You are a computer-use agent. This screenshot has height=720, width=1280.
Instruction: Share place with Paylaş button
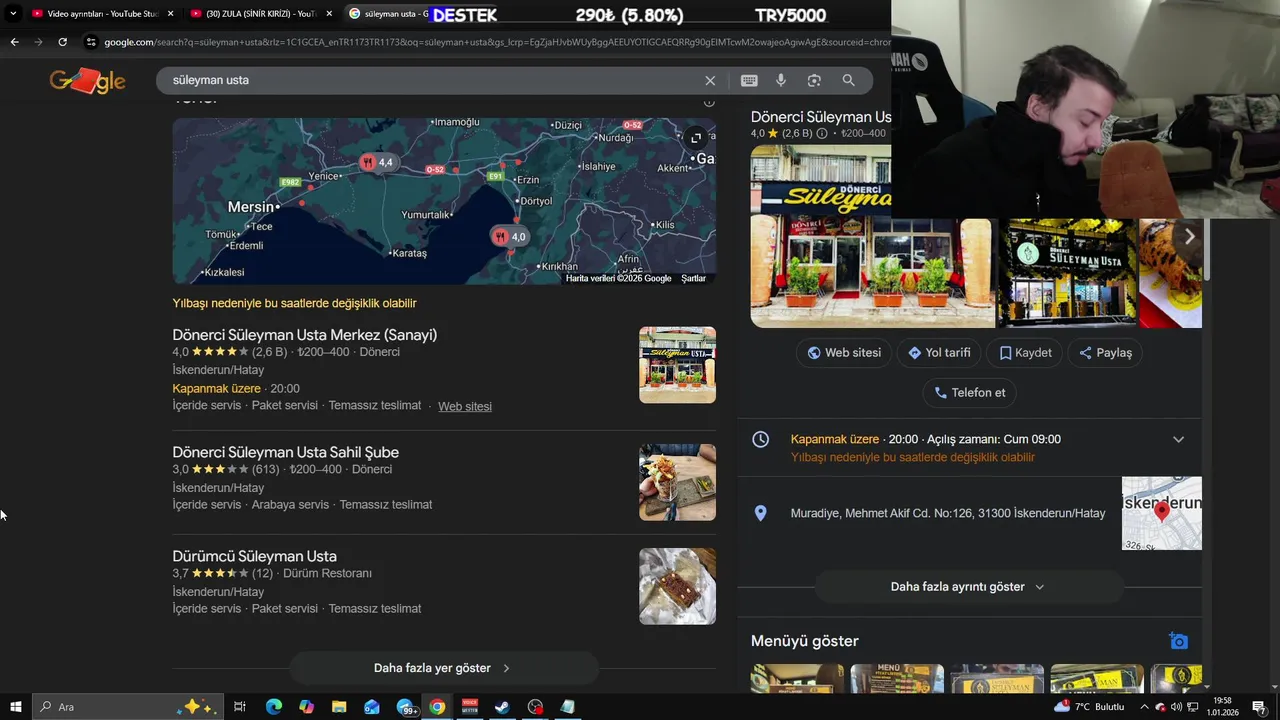1105,353
